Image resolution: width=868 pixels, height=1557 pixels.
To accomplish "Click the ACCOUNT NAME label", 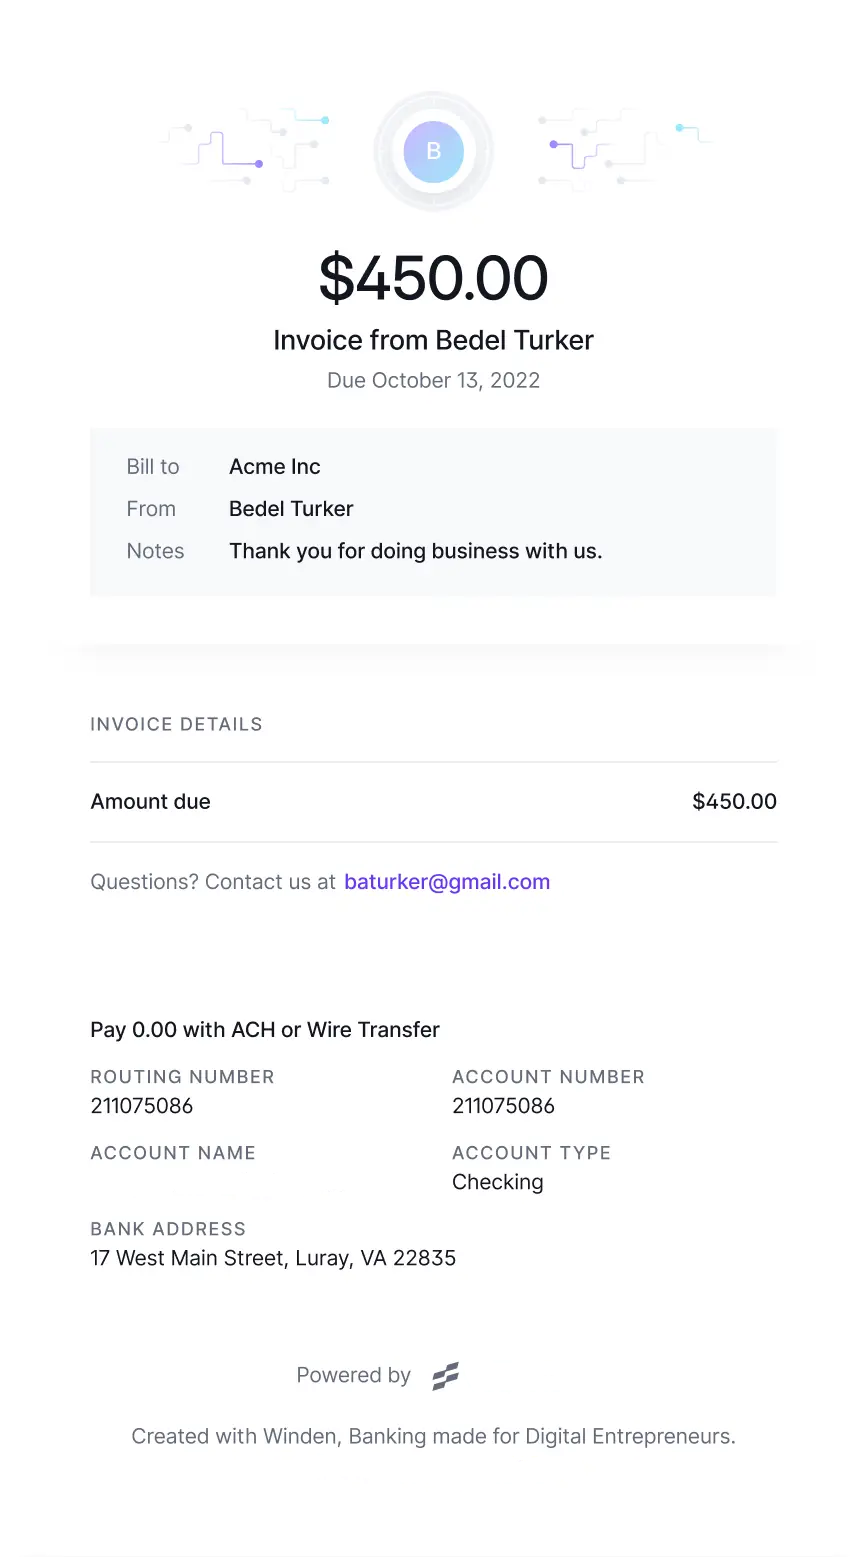I will pos(173,1153).
